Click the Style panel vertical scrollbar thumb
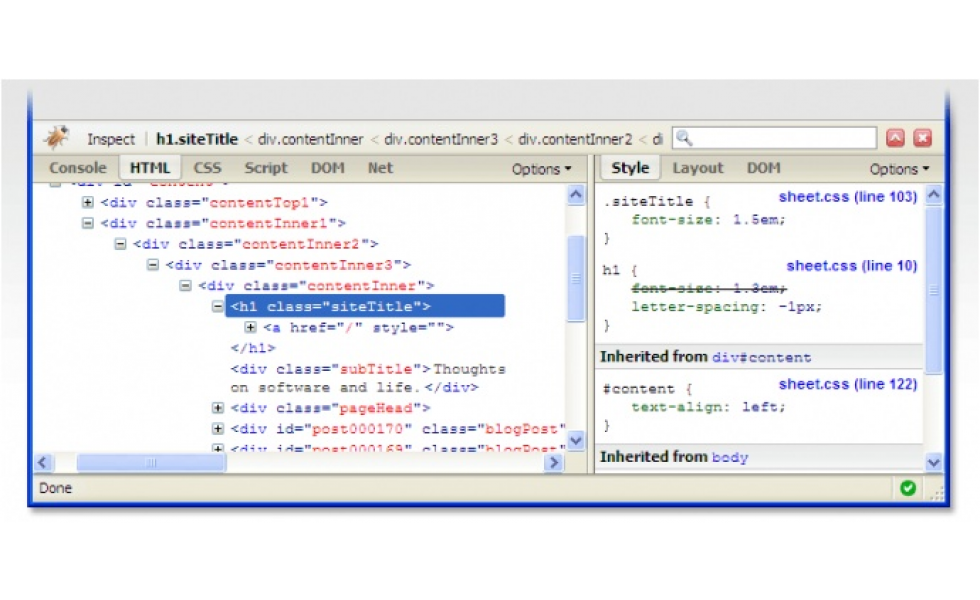Viewport: 980px width, 600px height. (934, 290)
